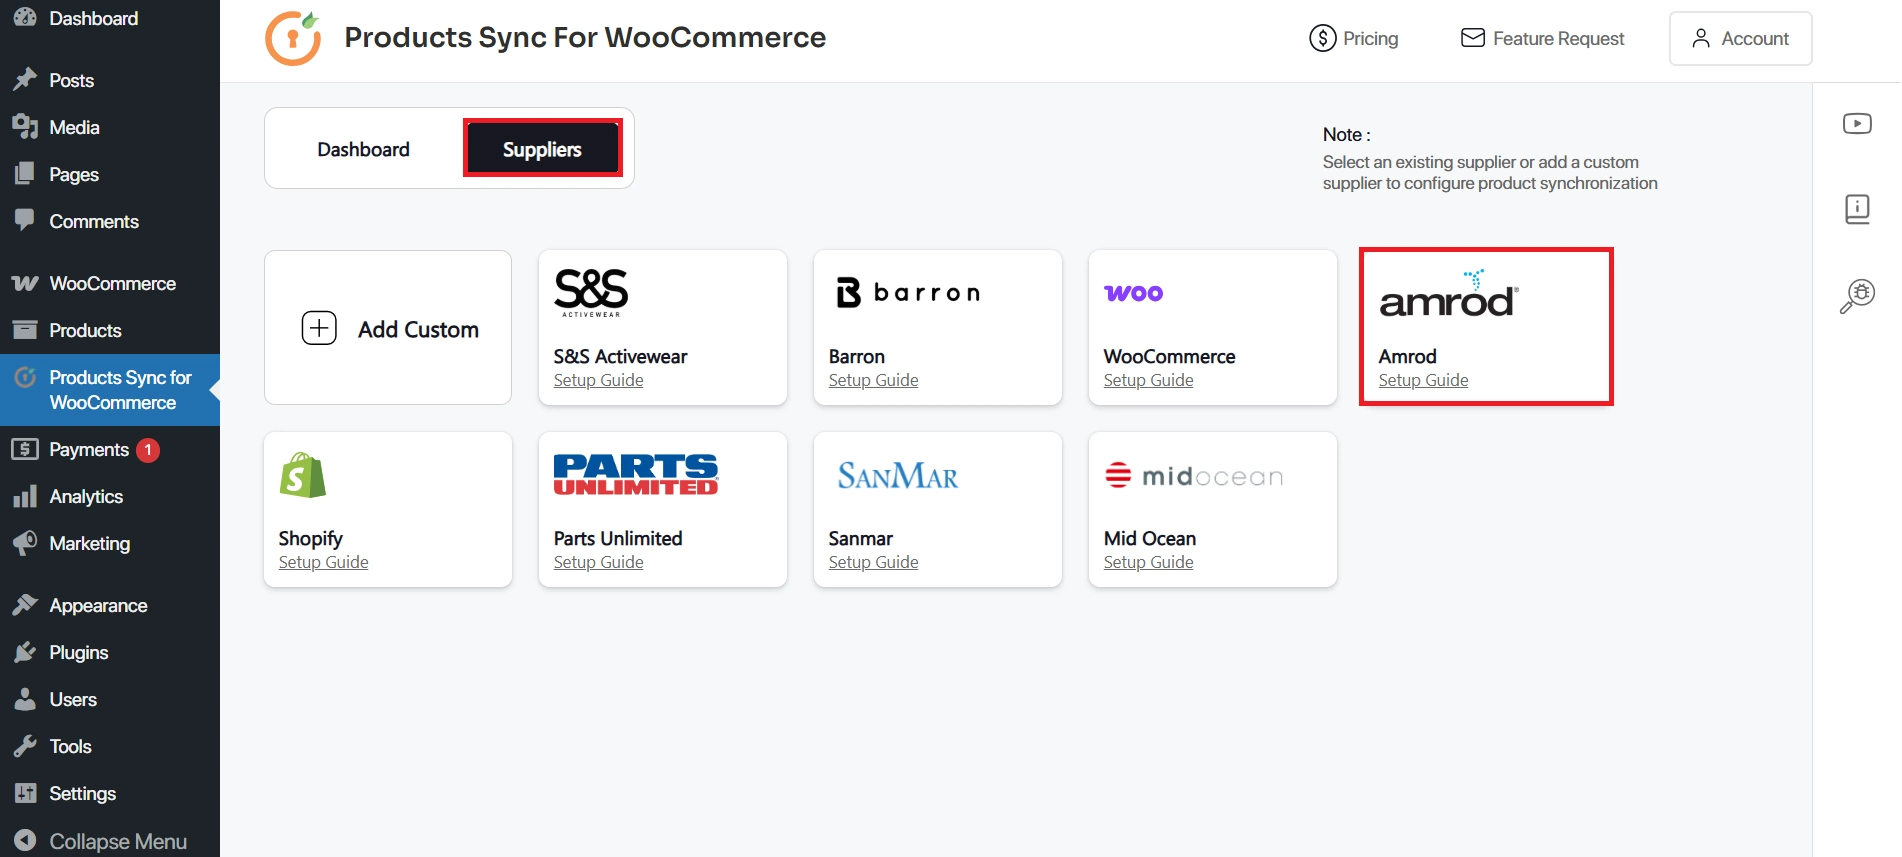Open the Amrod Setup Guide link
The width and height of the screenshot is (1902, 857).
pos(1422,379)
